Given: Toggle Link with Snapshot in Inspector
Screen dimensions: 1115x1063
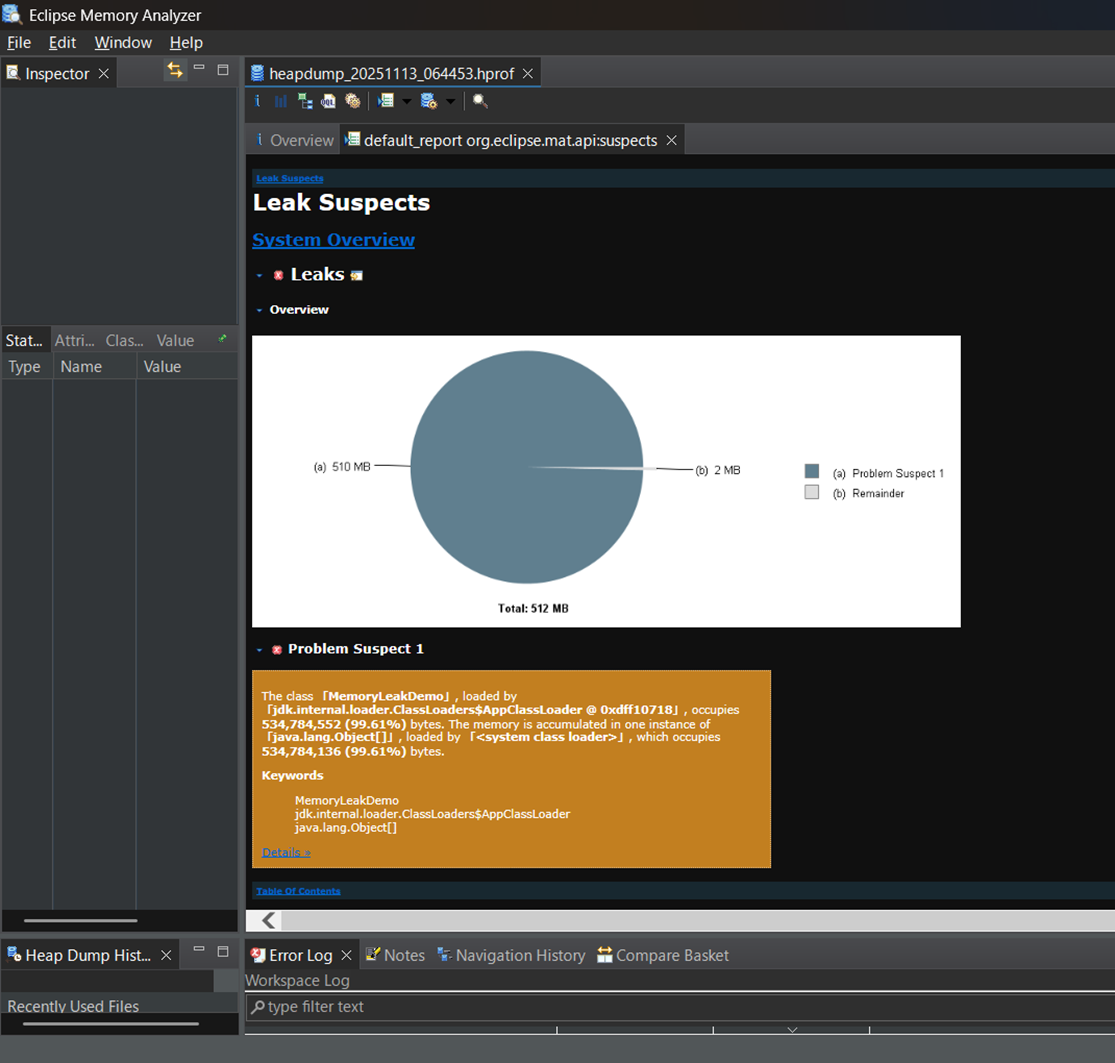Looking at the screenshot, I should tap(175, 70).
